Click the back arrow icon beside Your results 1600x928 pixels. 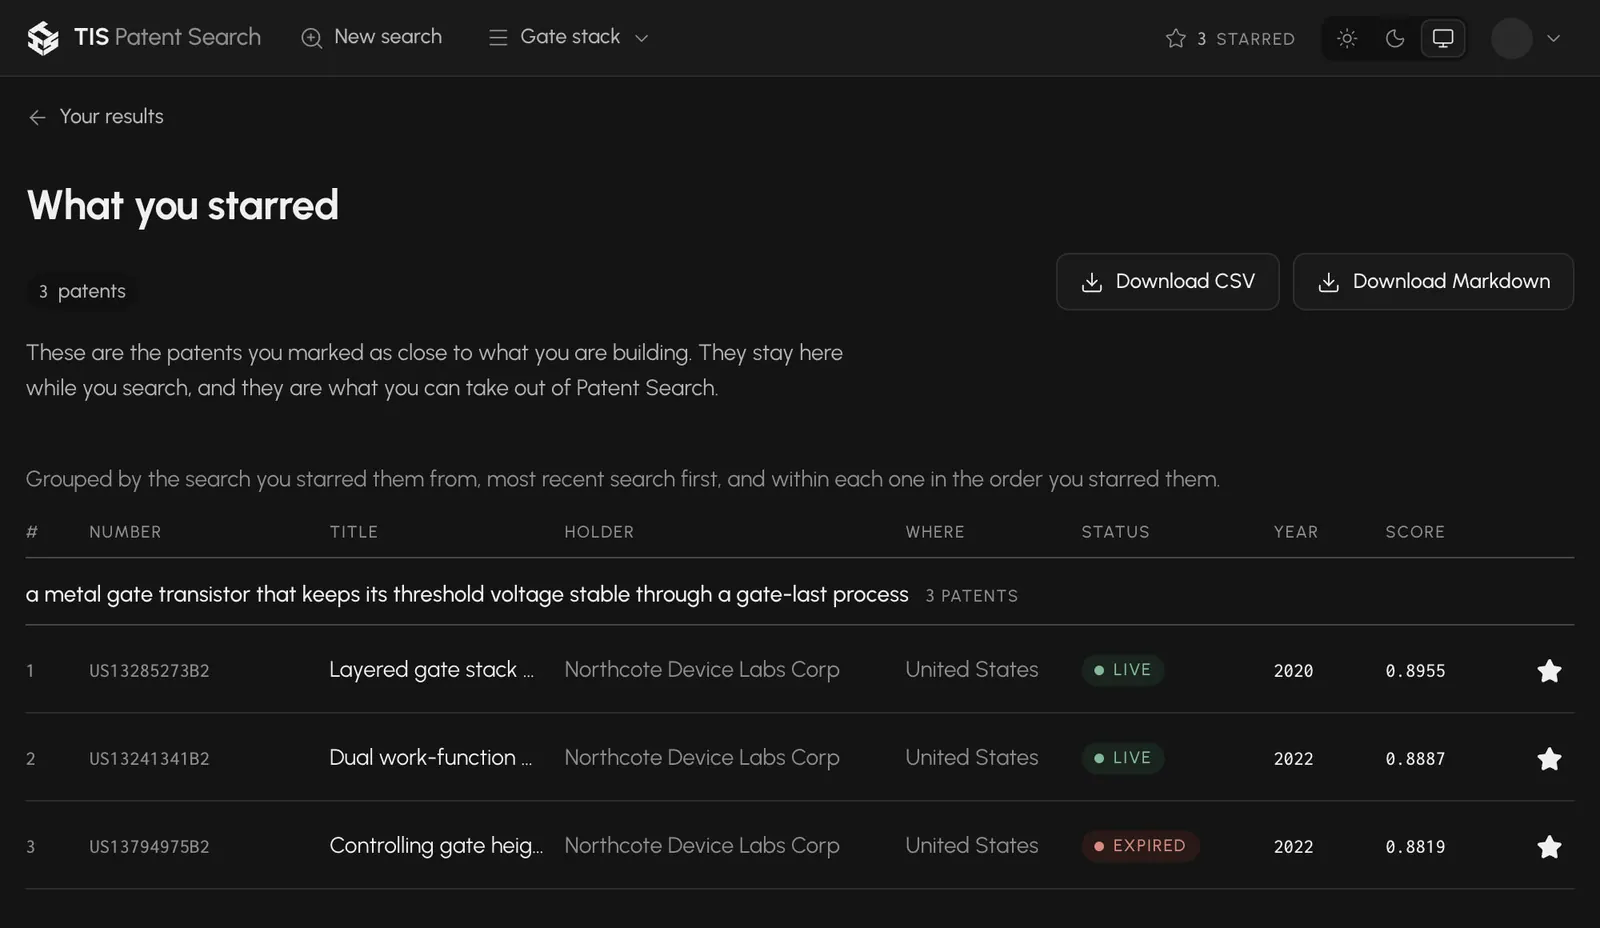tap(37, 118)
